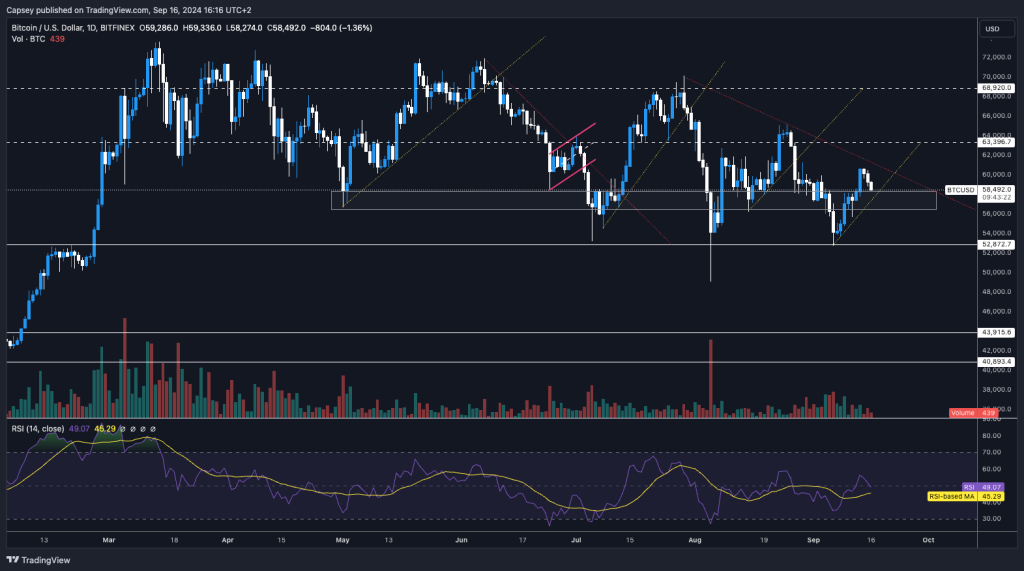
Task: Click the BTCUSD symbol tag on price axis
Action: [960, 189]
